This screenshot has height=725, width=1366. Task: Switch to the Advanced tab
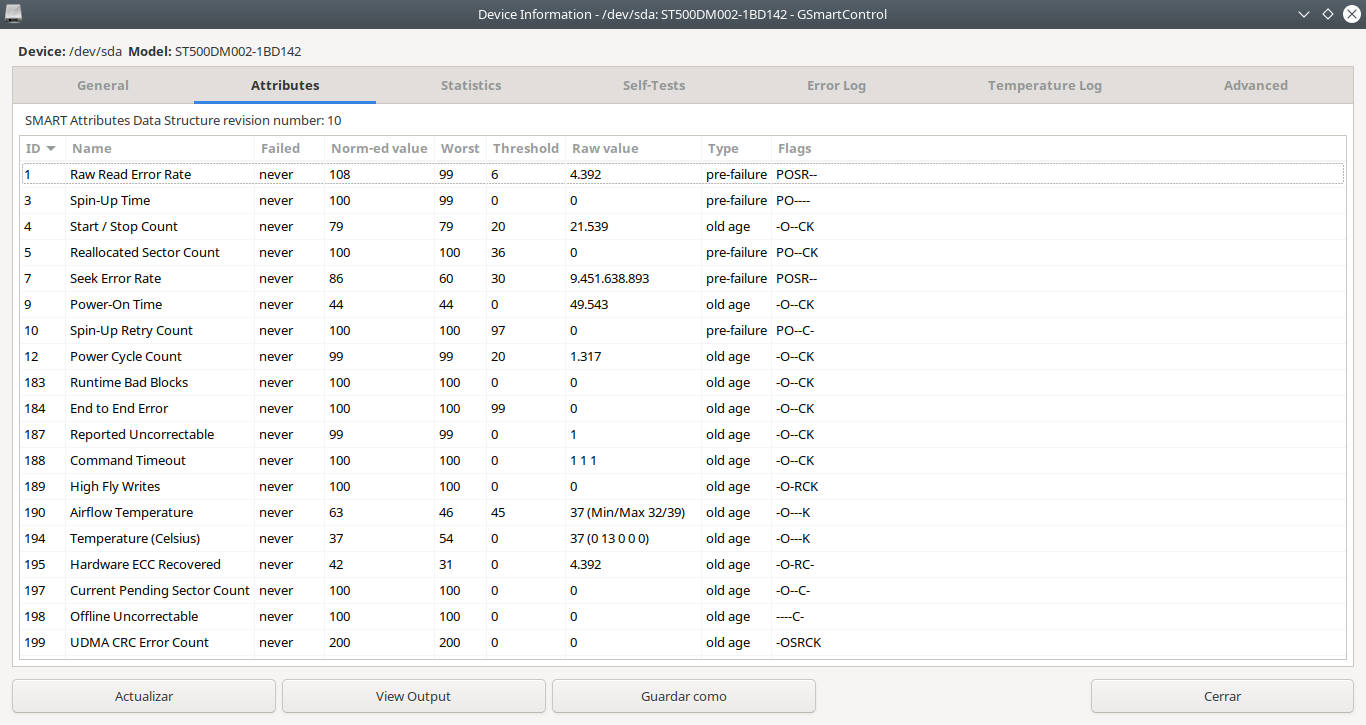point(1256,85)
